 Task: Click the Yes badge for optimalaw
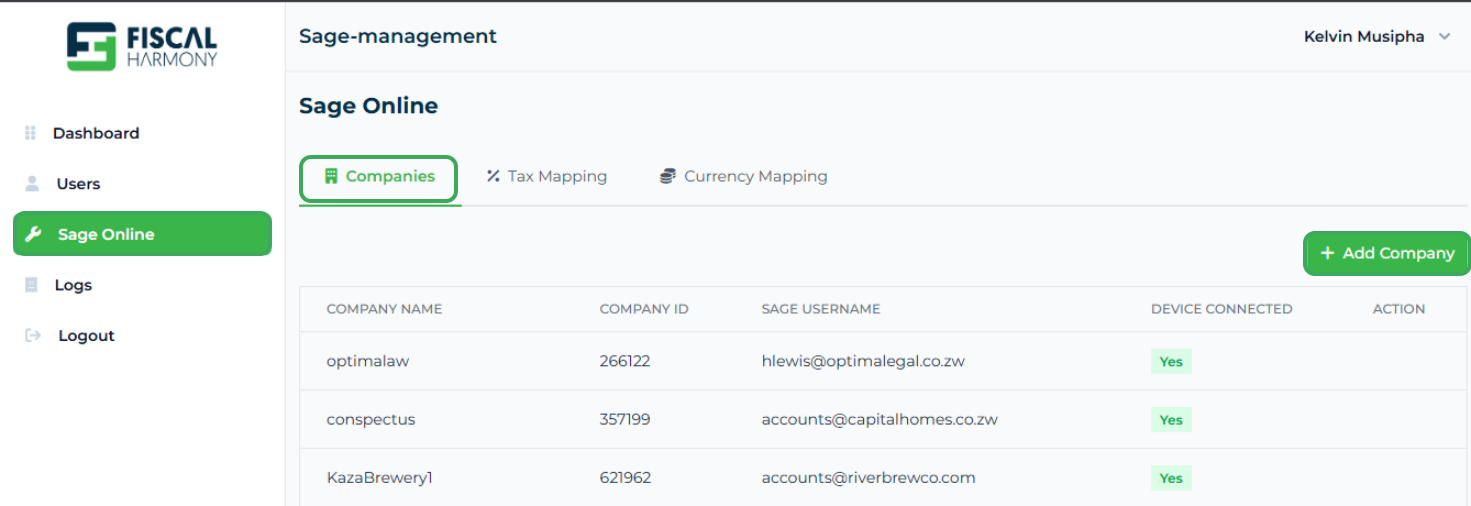click(x=1171, y=362)
